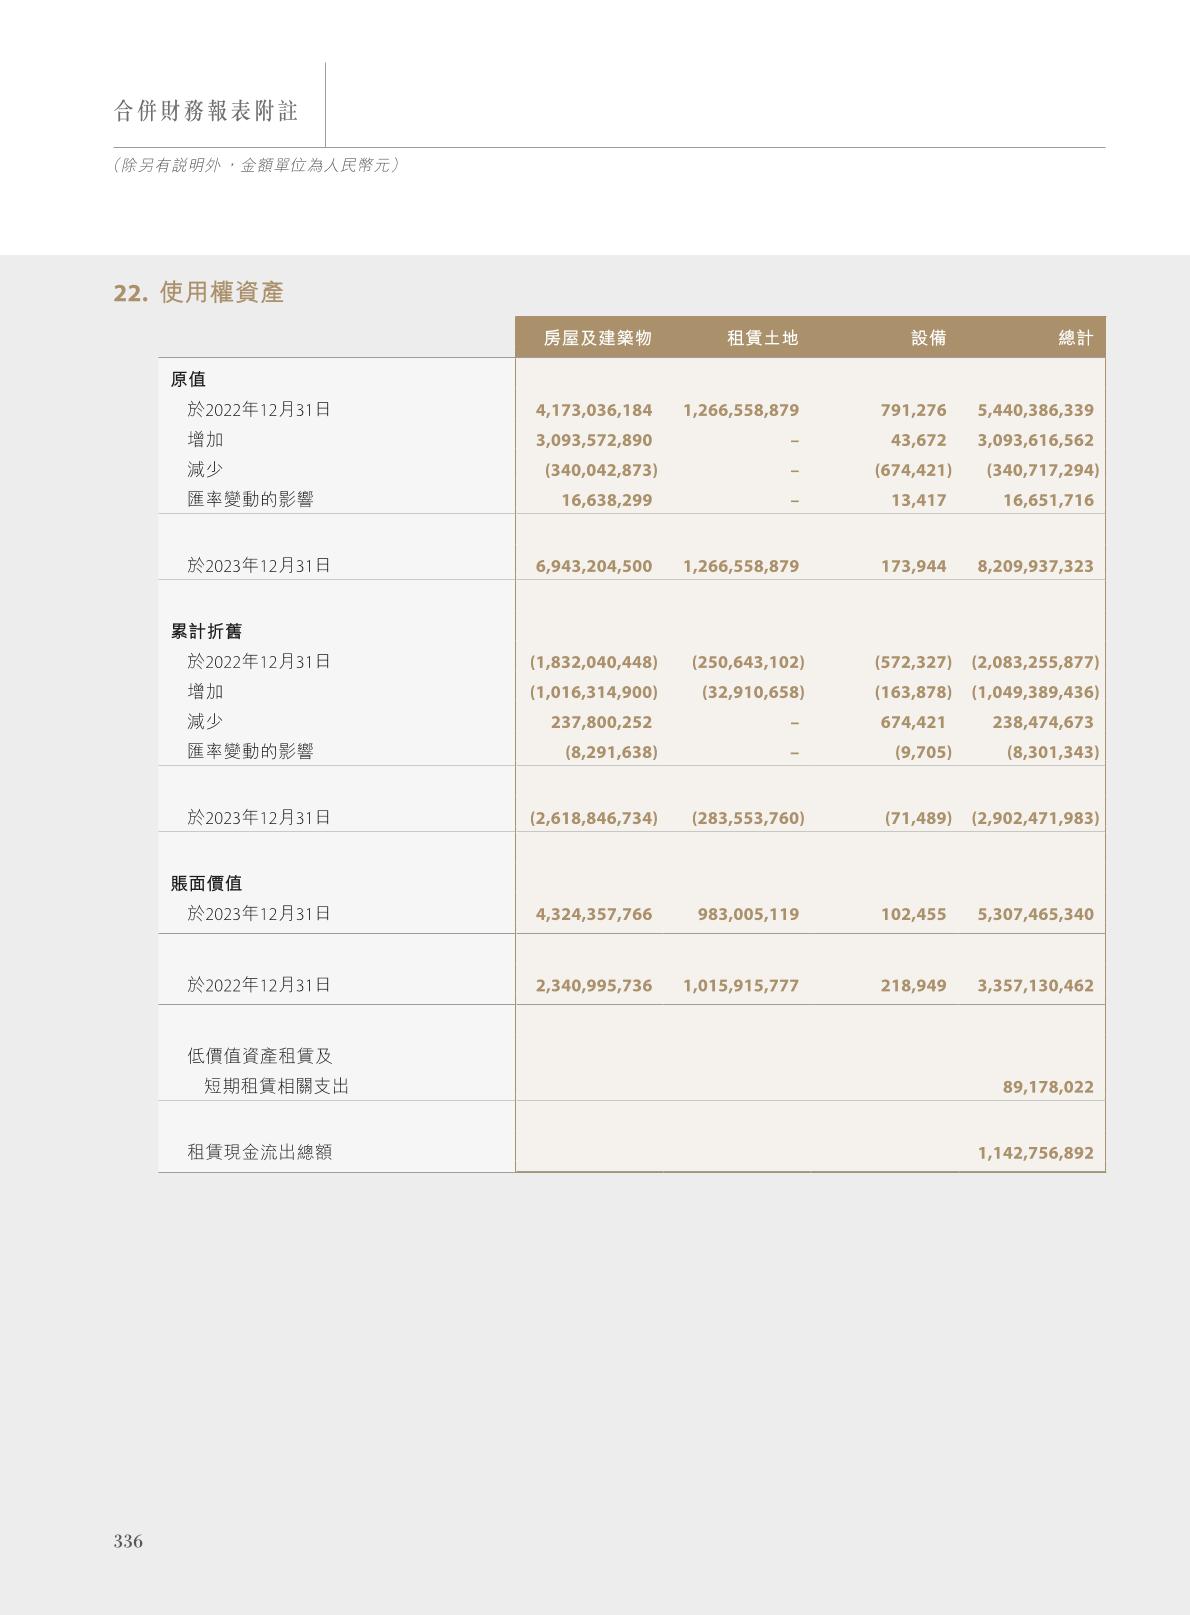Screen dimensions: 1190x1615
Task: Click the 總計 column header
Action: (x=1075, y=338)
